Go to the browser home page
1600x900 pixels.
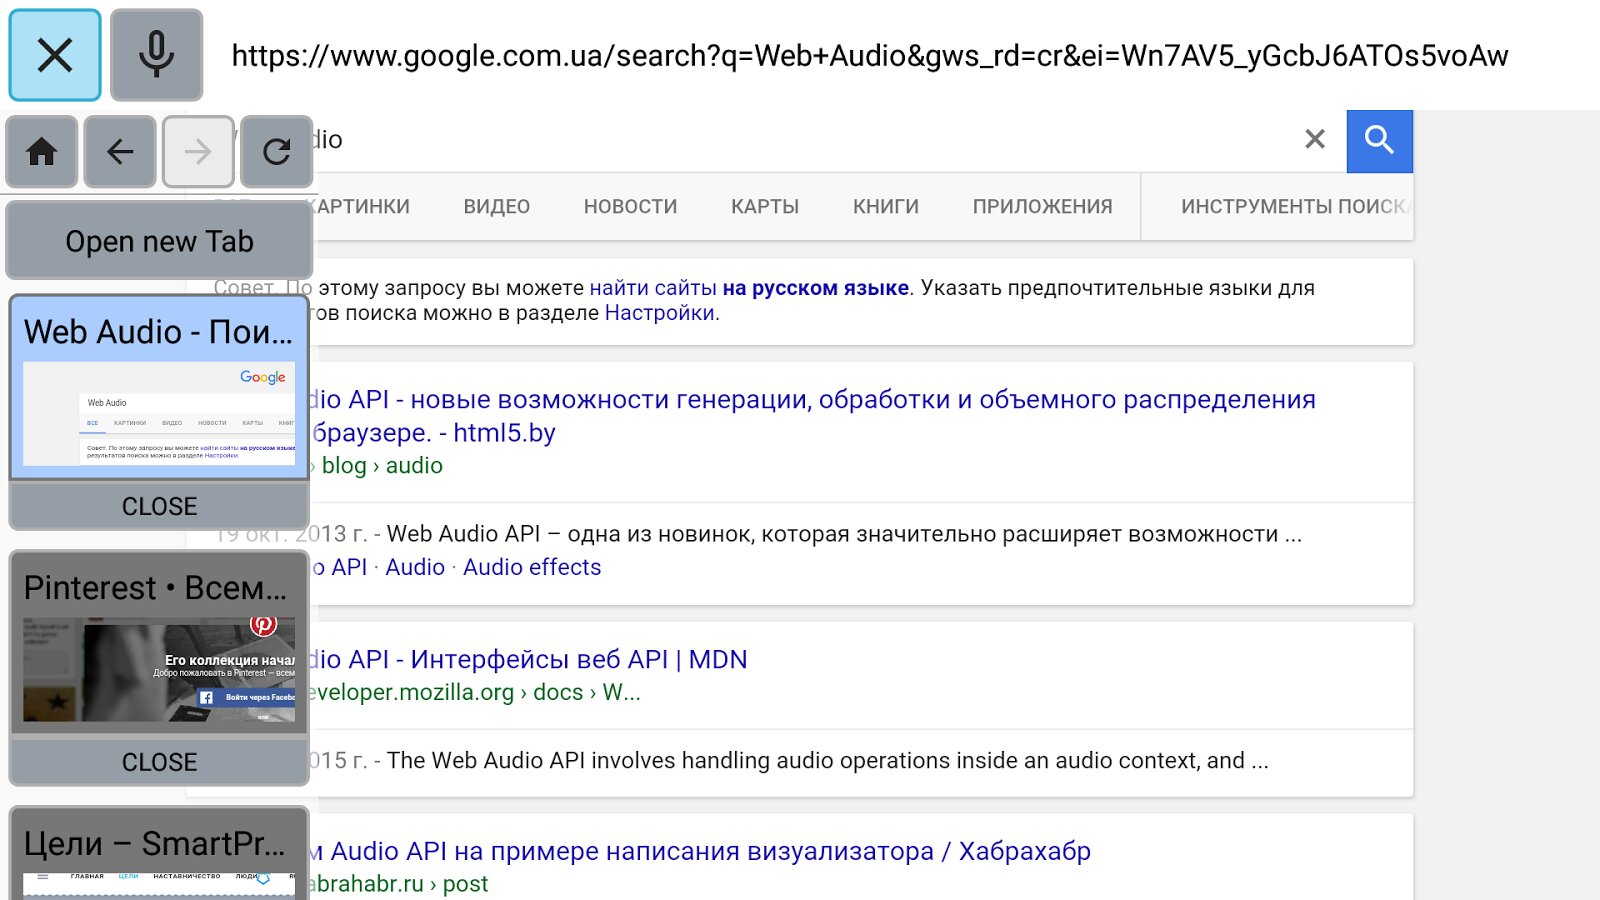click(41, 152)
